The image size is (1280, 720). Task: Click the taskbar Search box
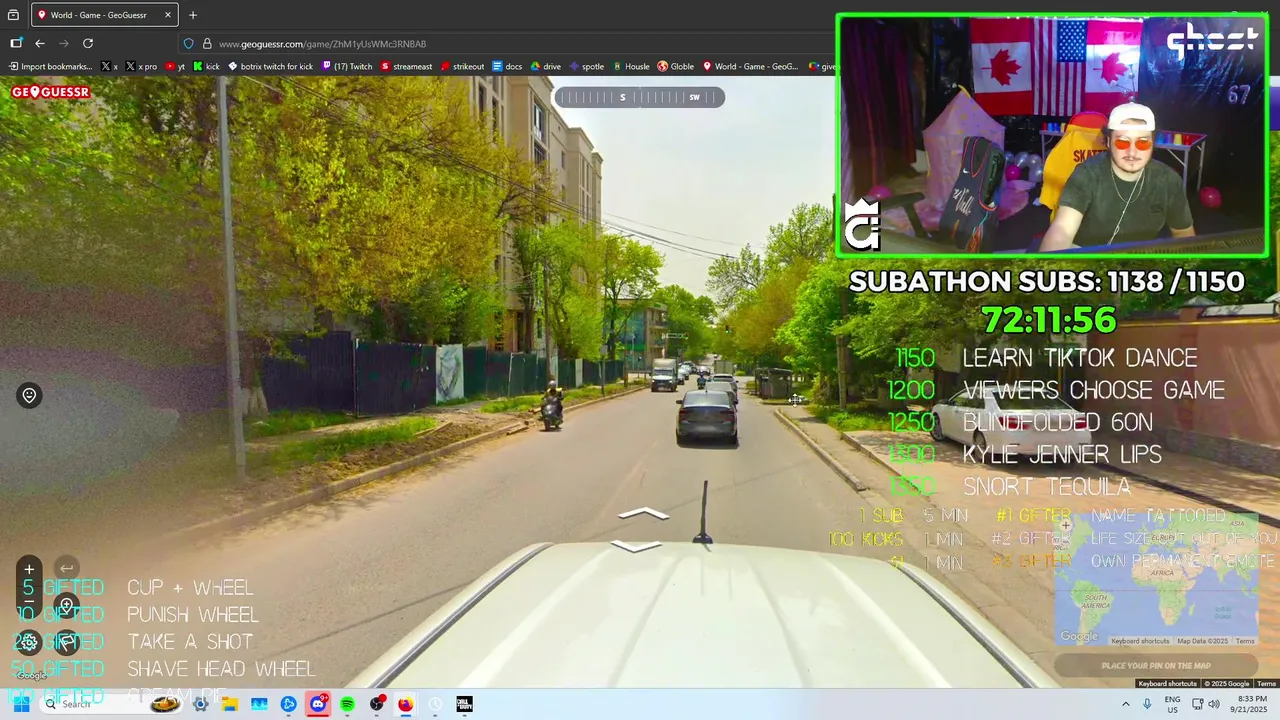tap(110, 704)
